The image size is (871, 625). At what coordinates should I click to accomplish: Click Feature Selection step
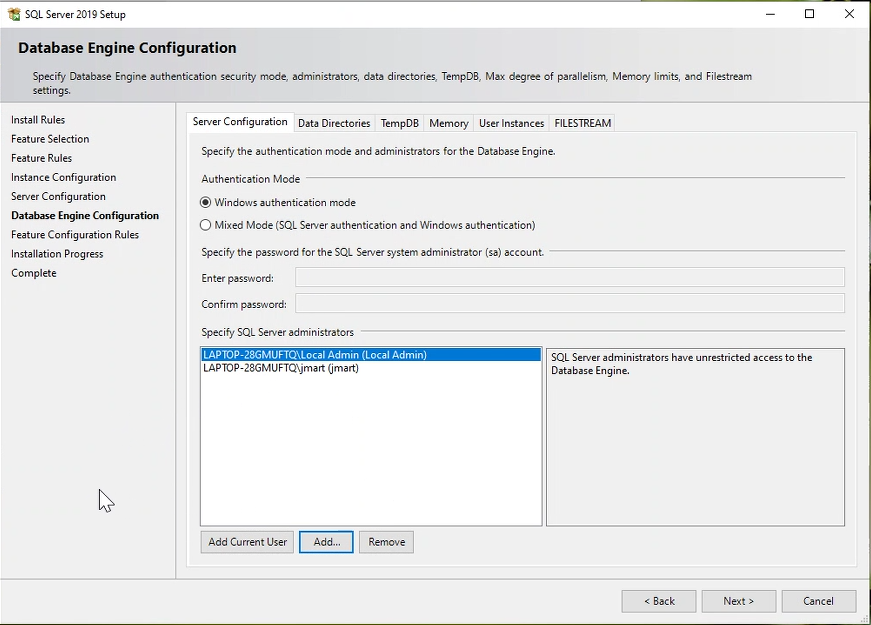[x=50, y=139]
